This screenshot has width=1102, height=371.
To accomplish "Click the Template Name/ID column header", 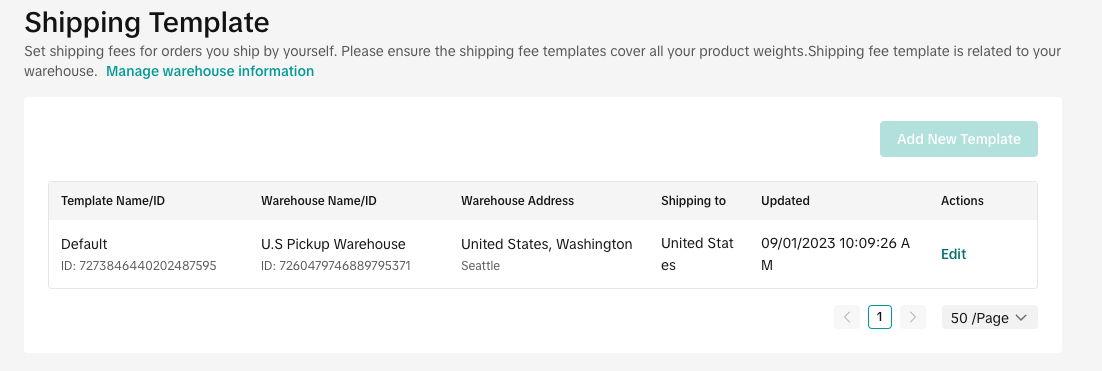I will [x=113, y=201].
